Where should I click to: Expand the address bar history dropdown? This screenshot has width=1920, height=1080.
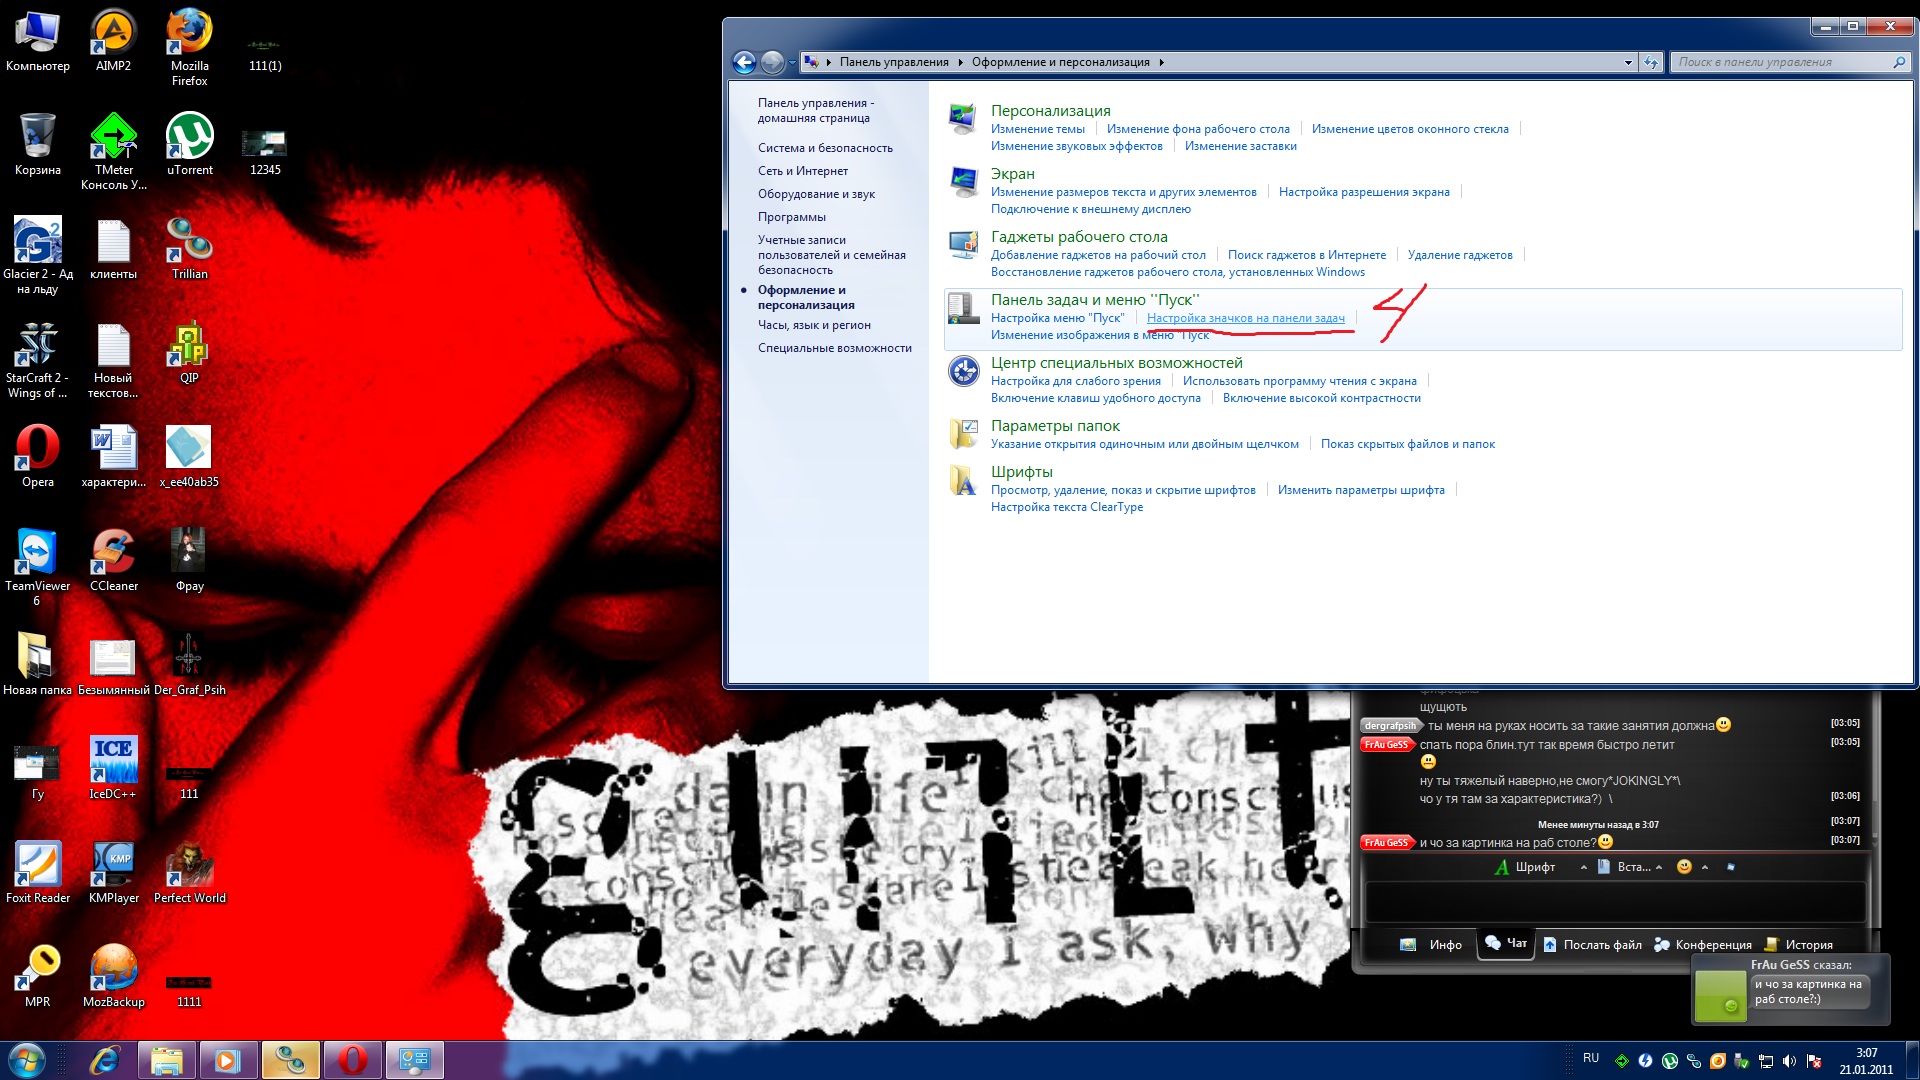[x=1628, y=62]
